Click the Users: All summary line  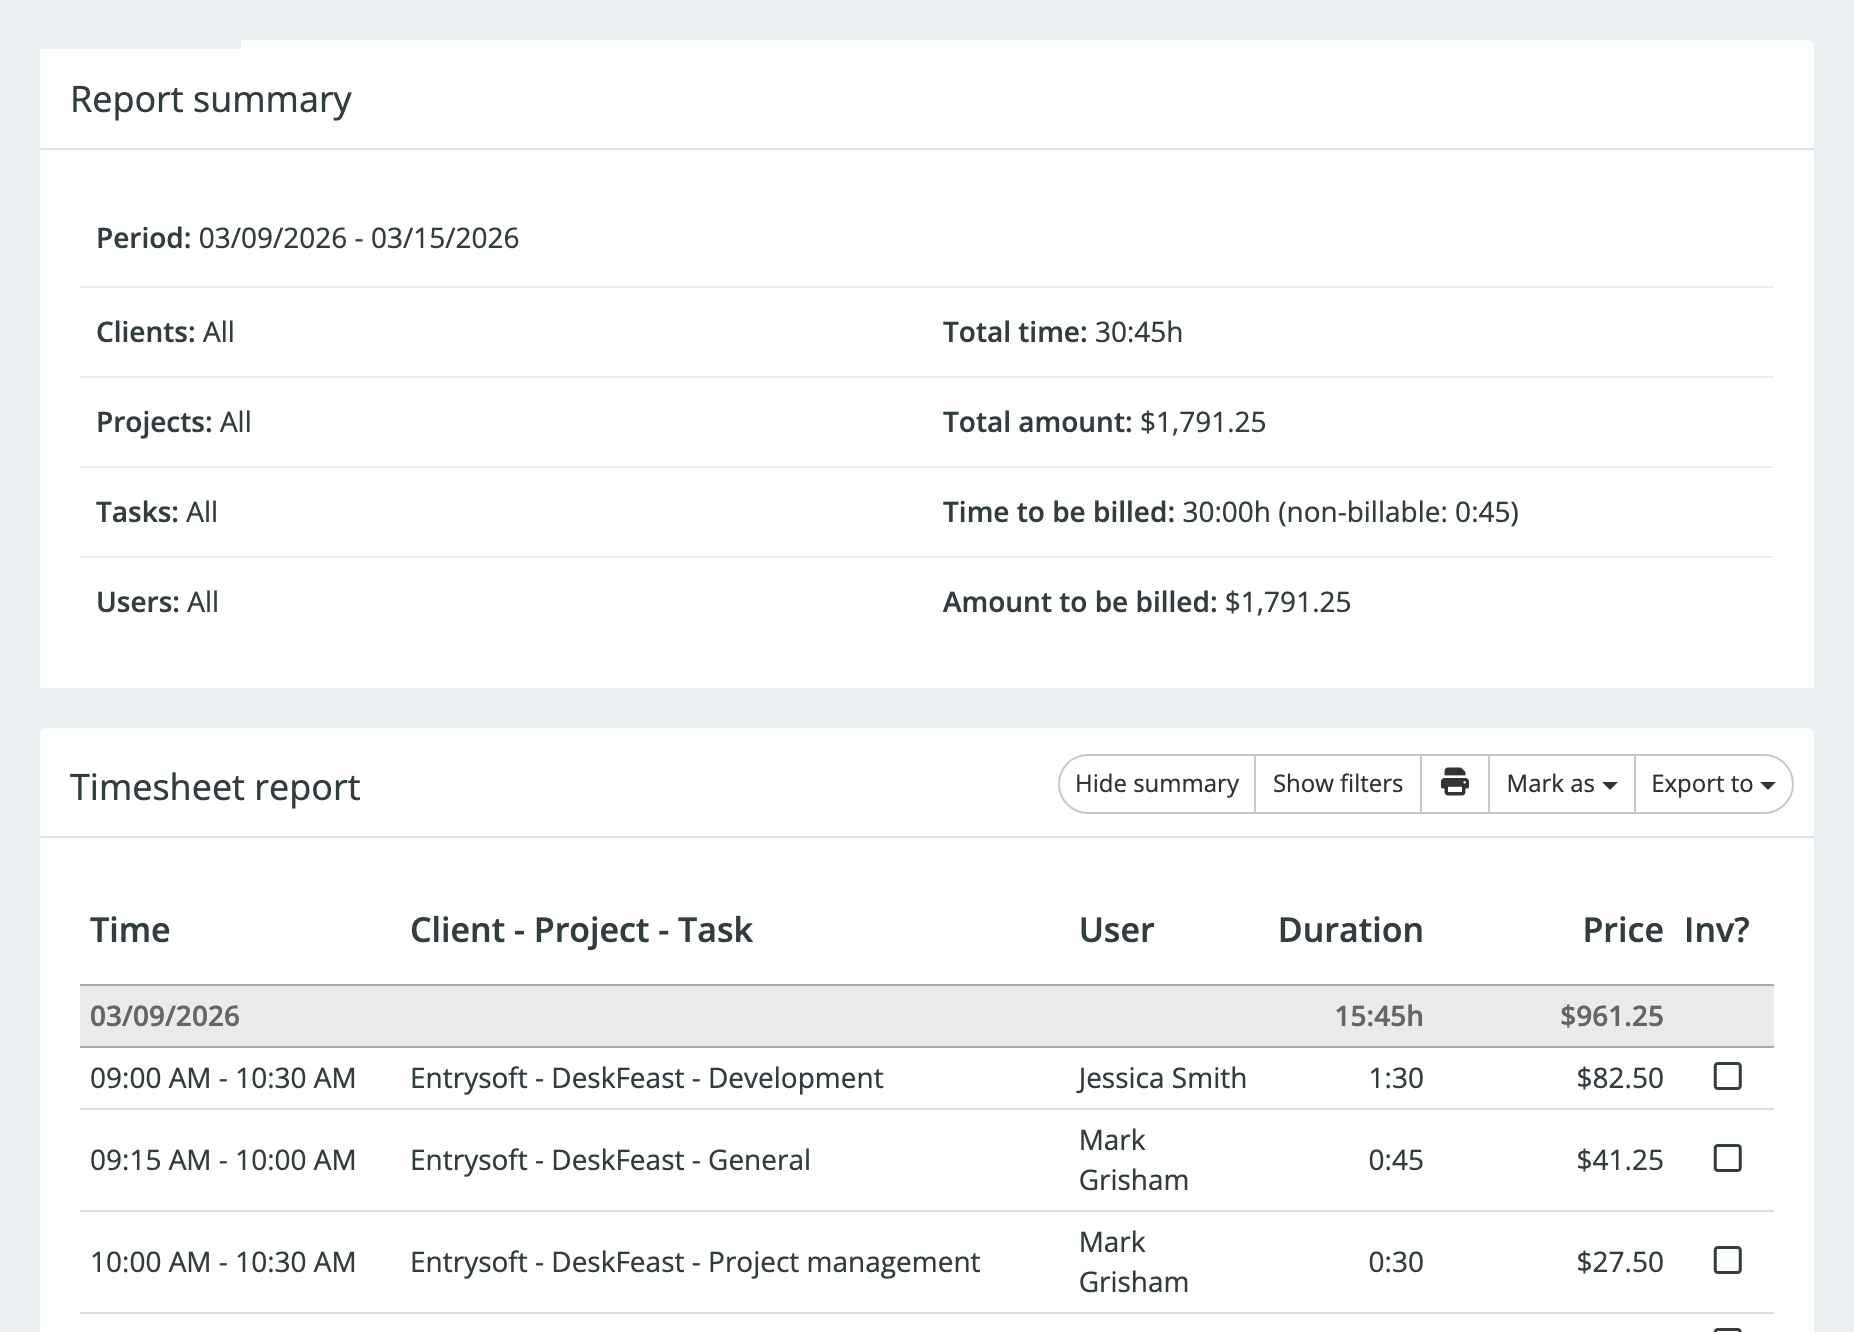tap(157, 602)
